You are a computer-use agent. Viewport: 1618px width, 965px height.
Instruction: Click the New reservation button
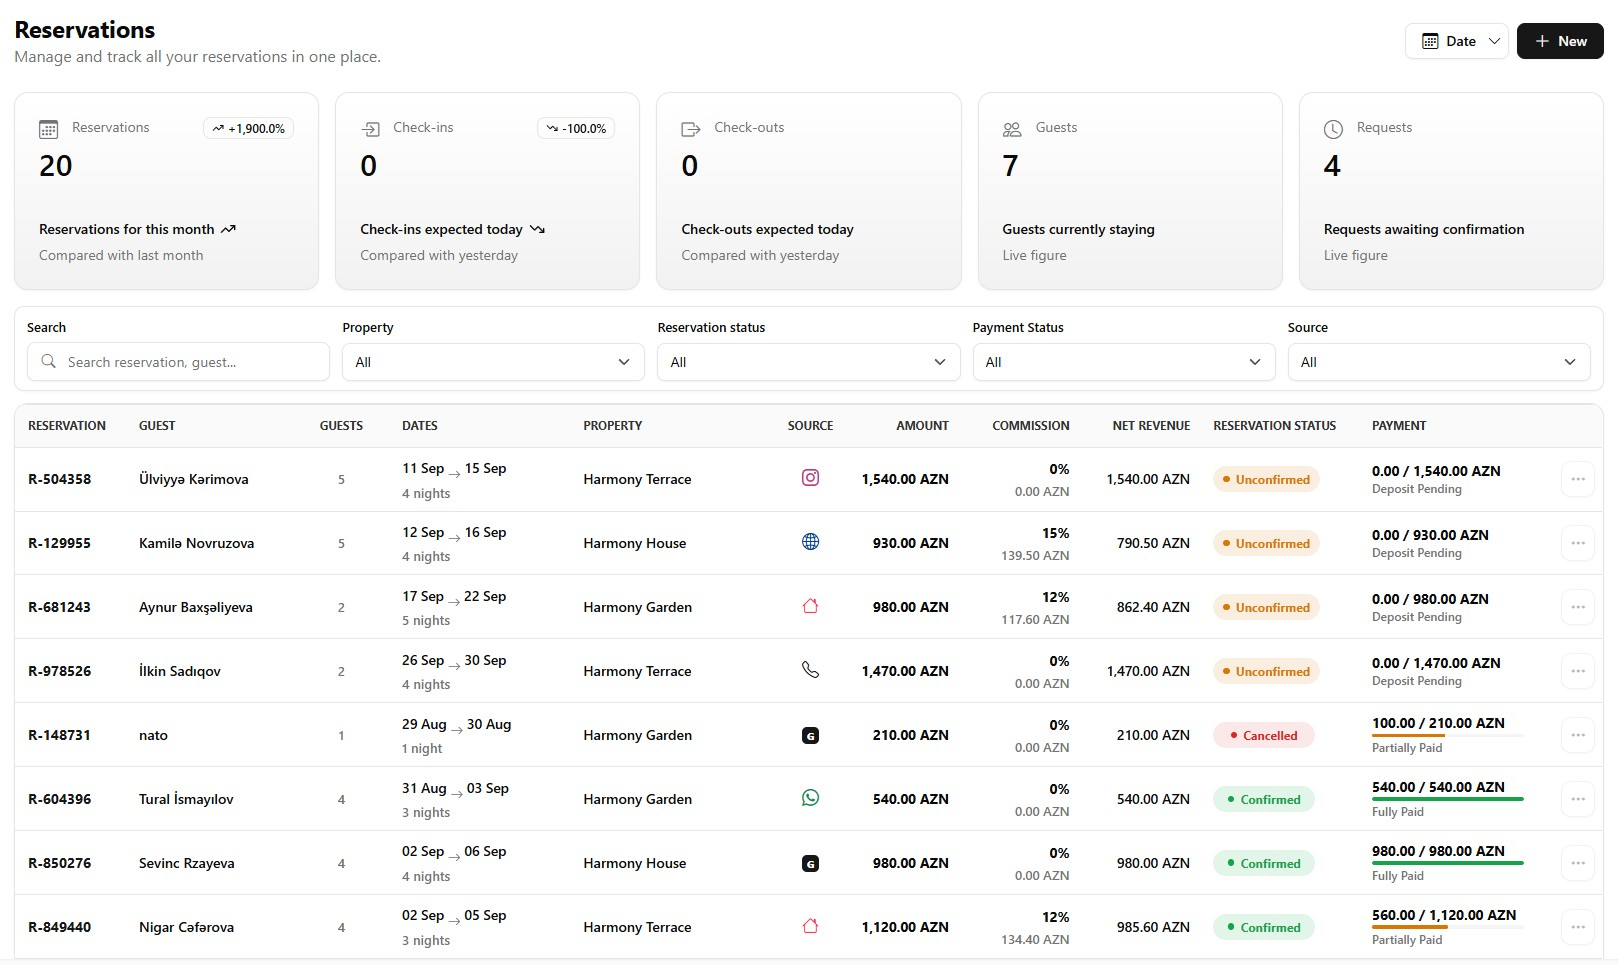[1560, 41]
